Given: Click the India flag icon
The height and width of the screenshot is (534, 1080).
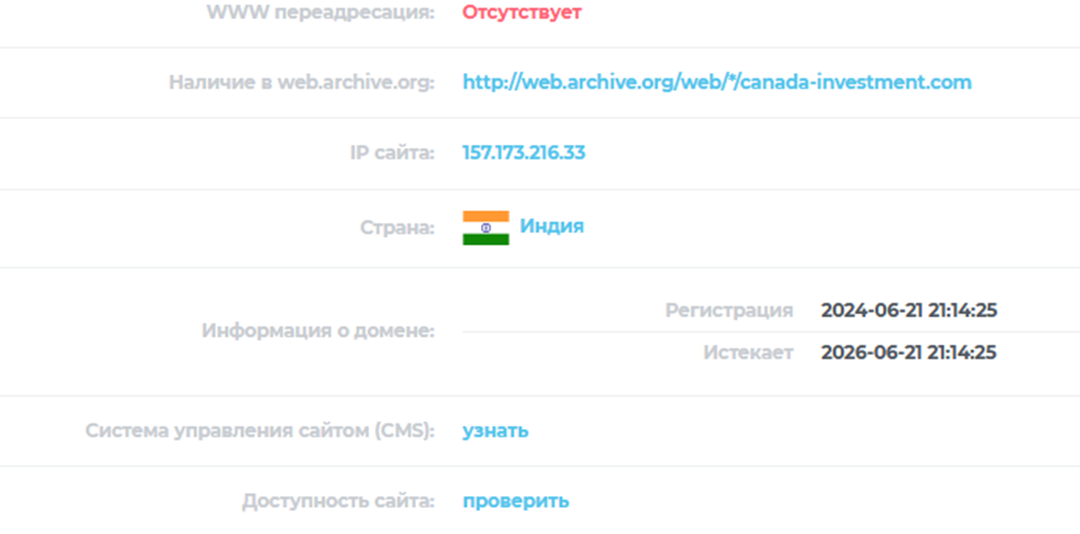Looking at the screenshot, I should [x=486, y=228].
